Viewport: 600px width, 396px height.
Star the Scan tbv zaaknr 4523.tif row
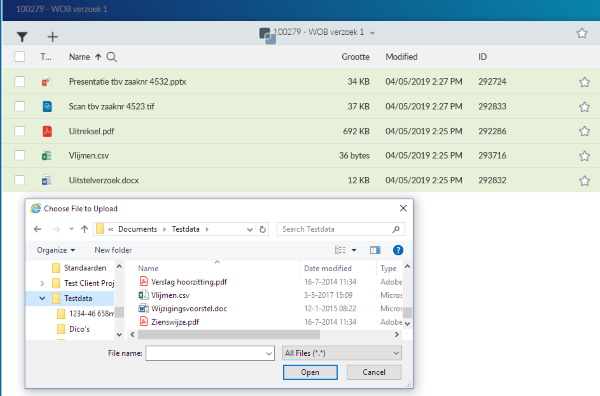(x=584, y=107)
